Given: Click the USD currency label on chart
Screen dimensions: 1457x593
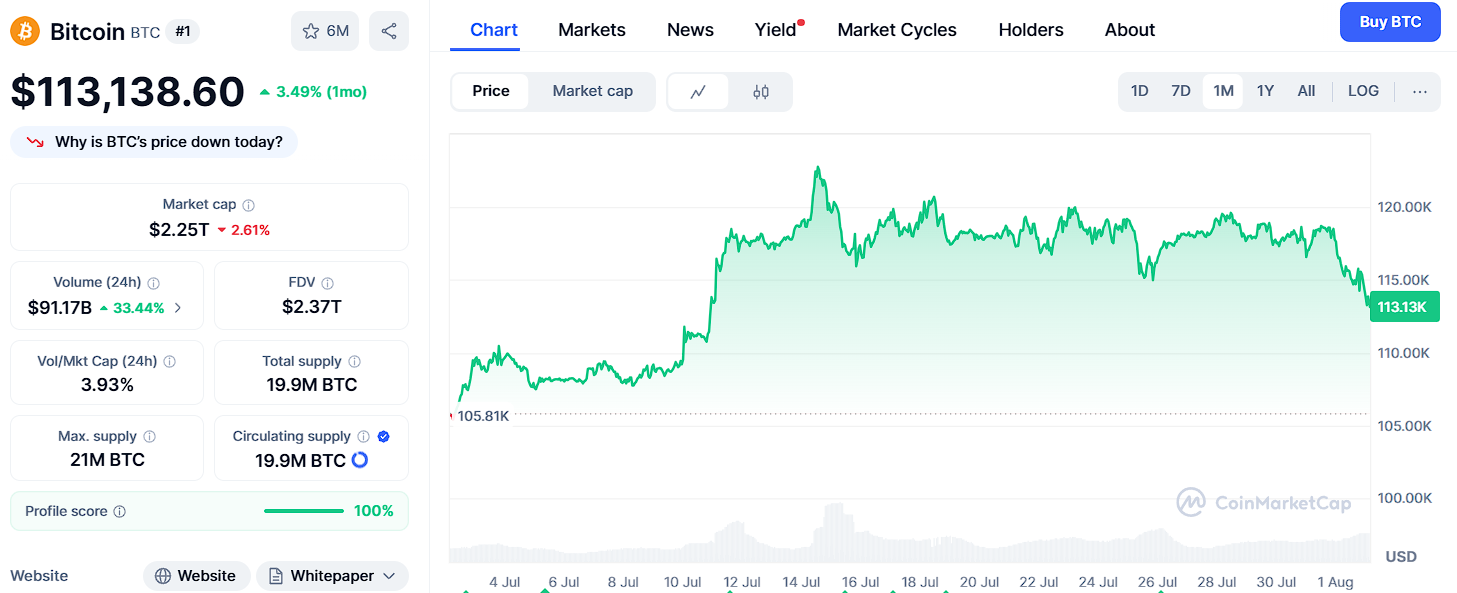Looking at the screenshot, I should pyautogui.click(x=1401, y=556).
